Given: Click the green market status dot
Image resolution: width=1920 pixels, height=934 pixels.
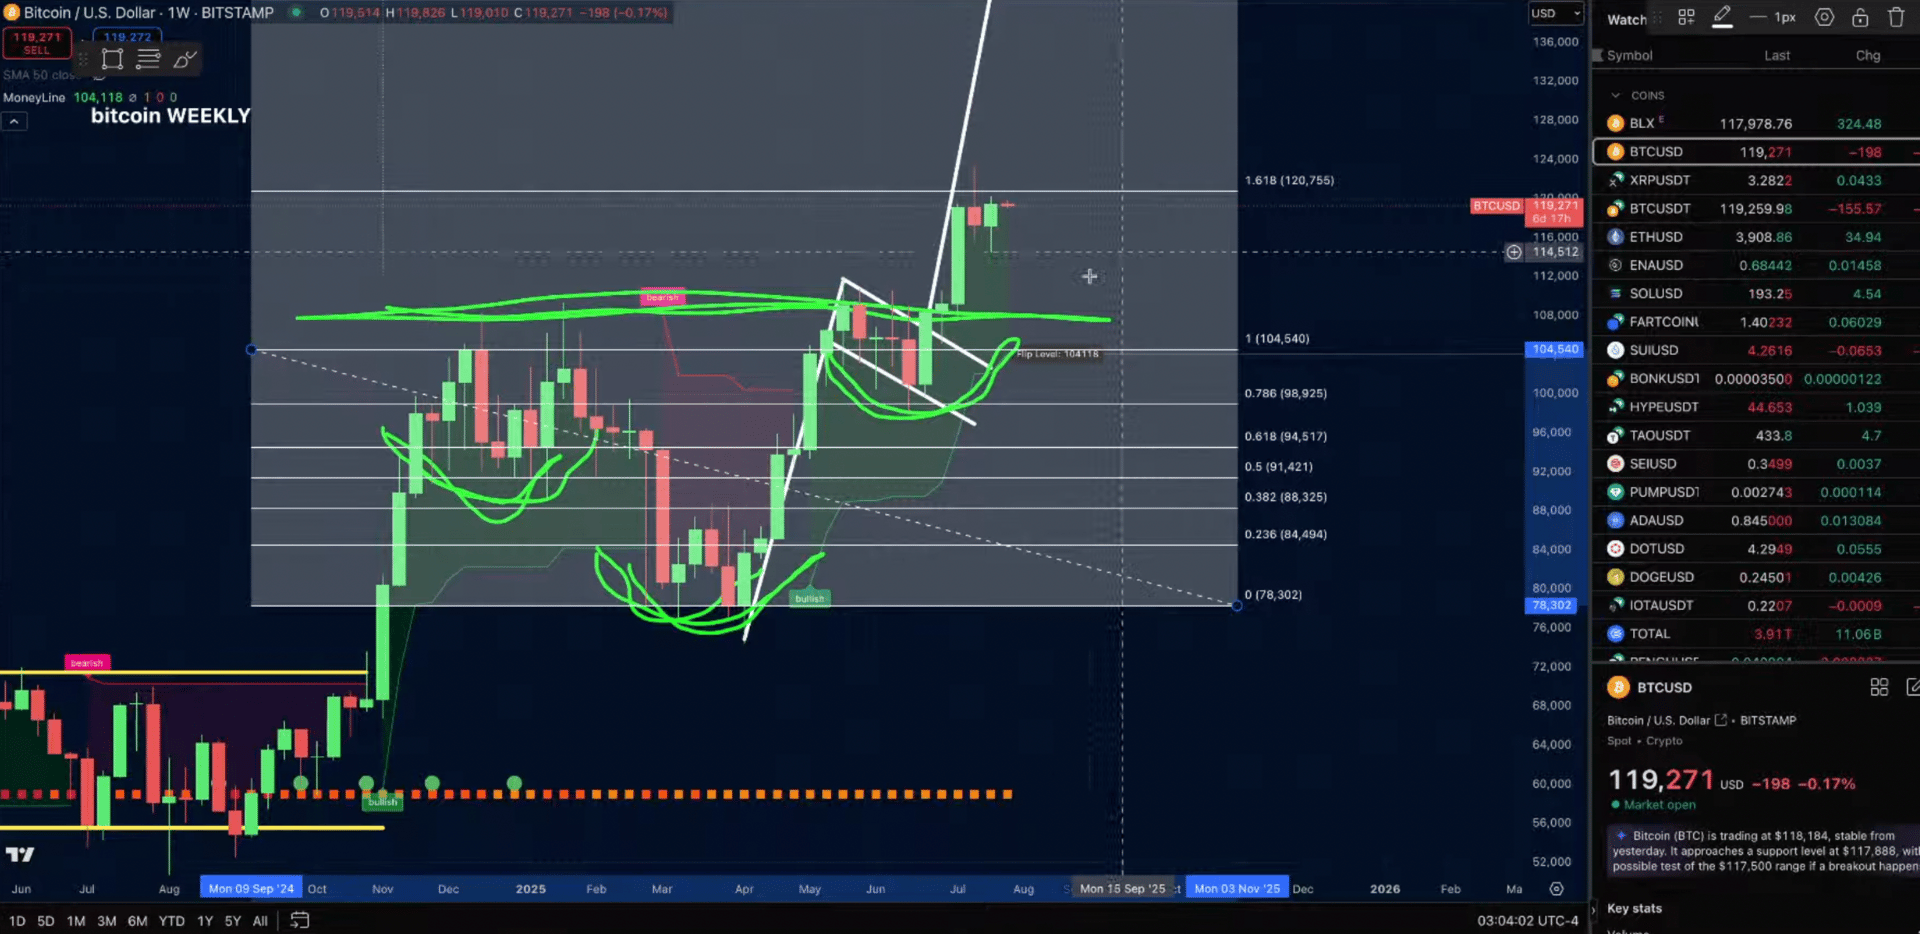Looking at the screenshot, I should (x=296, y=13).
